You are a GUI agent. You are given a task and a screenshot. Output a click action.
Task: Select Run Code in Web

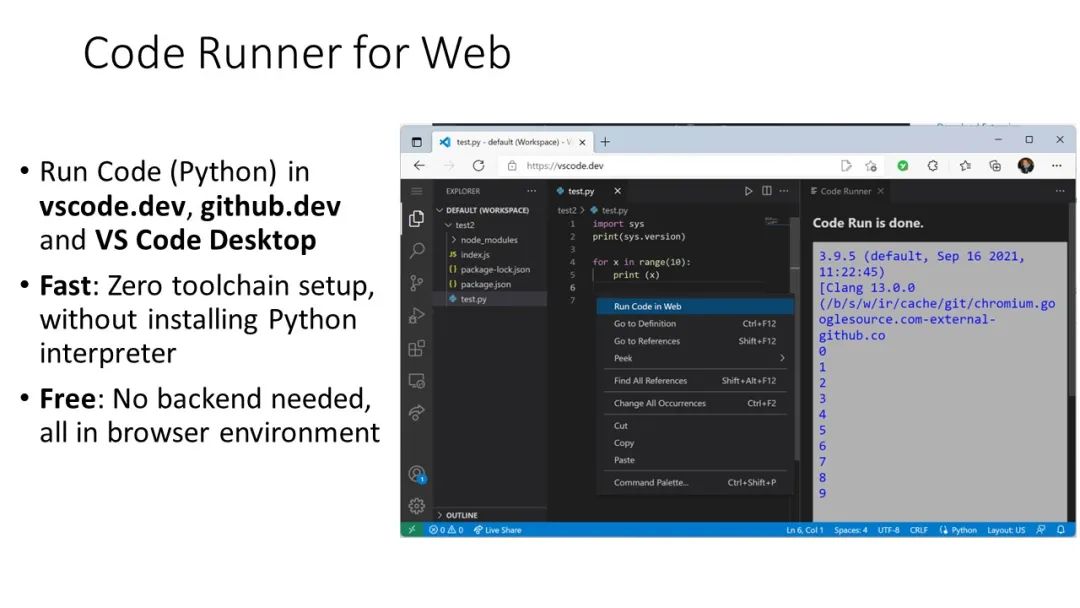point(695,306)
